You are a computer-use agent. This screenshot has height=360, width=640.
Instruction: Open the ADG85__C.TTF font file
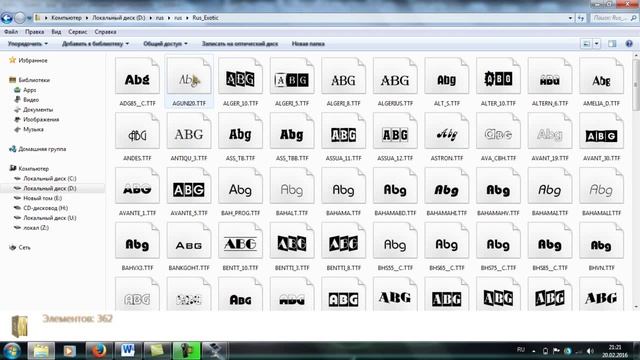pos(137,82)
